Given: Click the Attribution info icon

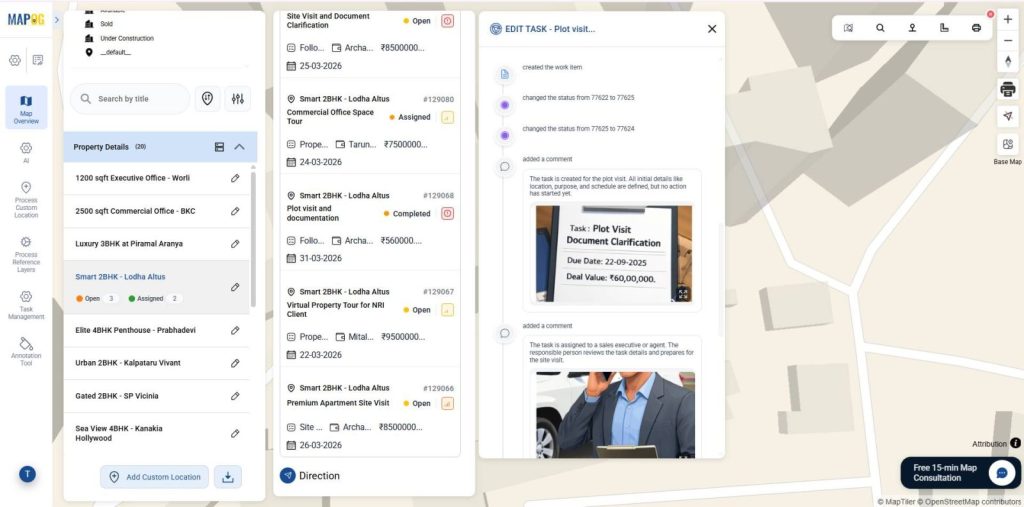Looking at the screenshot, I should point(1016,443).
